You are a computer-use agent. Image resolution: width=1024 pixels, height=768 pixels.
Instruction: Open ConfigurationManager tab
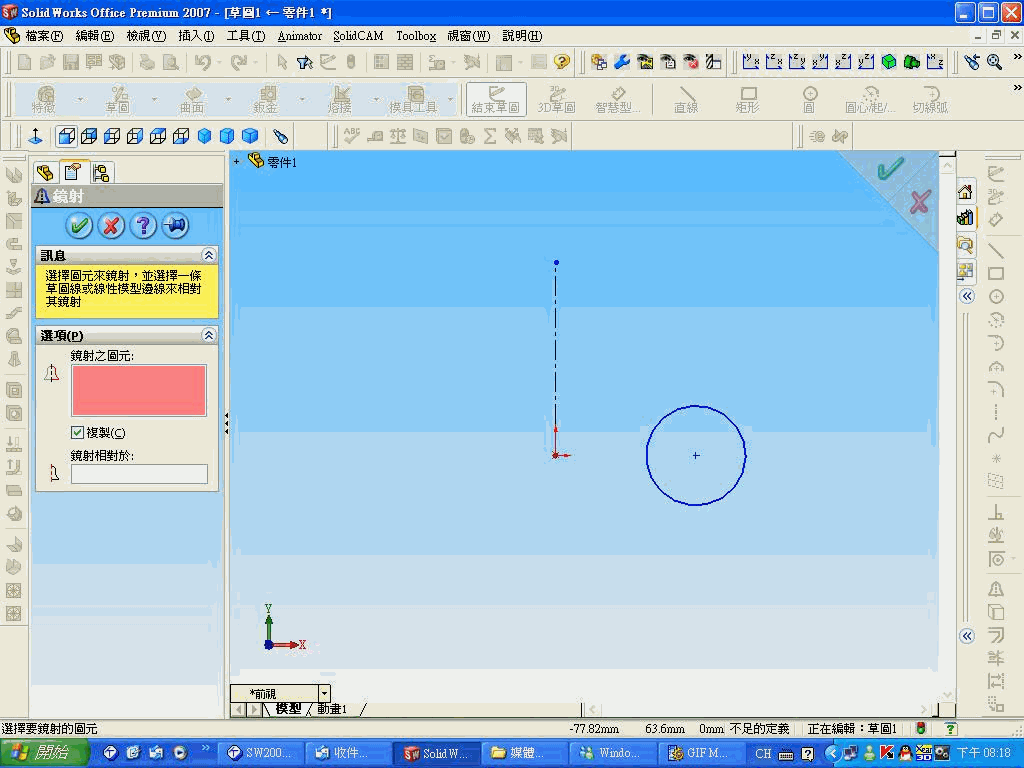101,172
